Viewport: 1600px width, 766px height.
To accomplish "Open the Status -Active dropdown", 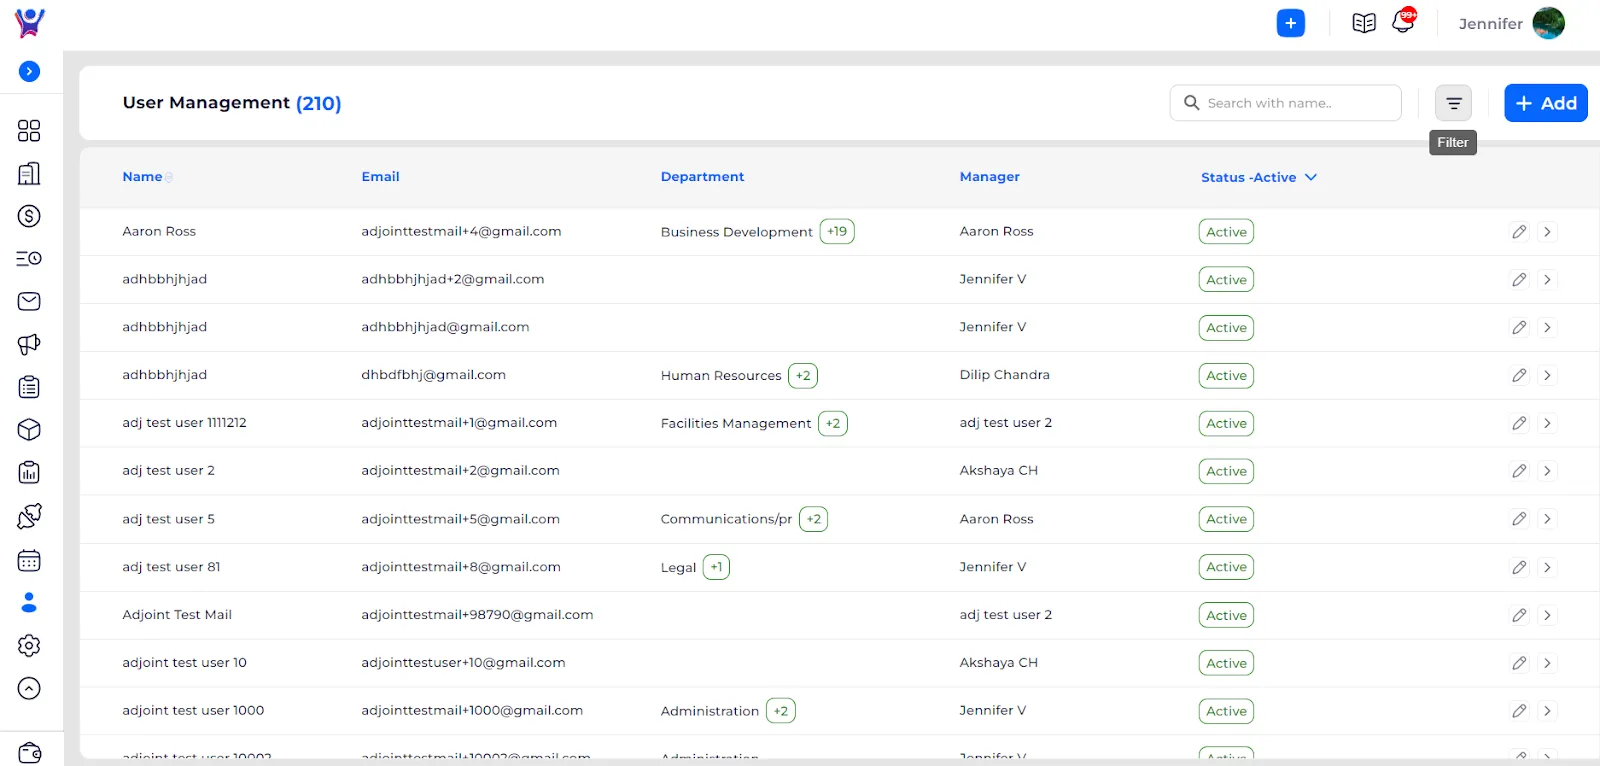I will [1259, 177].
